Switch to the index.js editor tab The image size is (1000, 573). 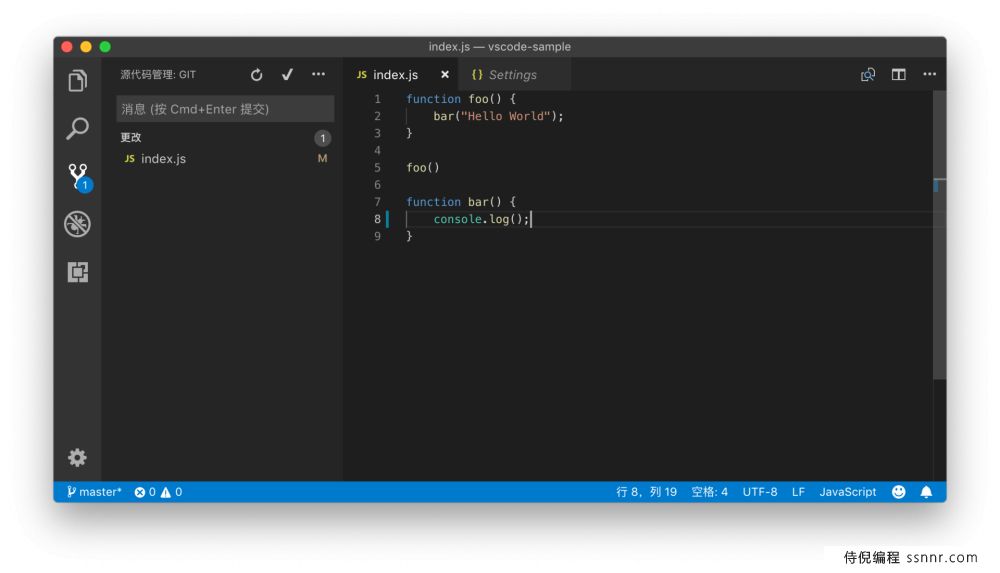pos(395,75)
